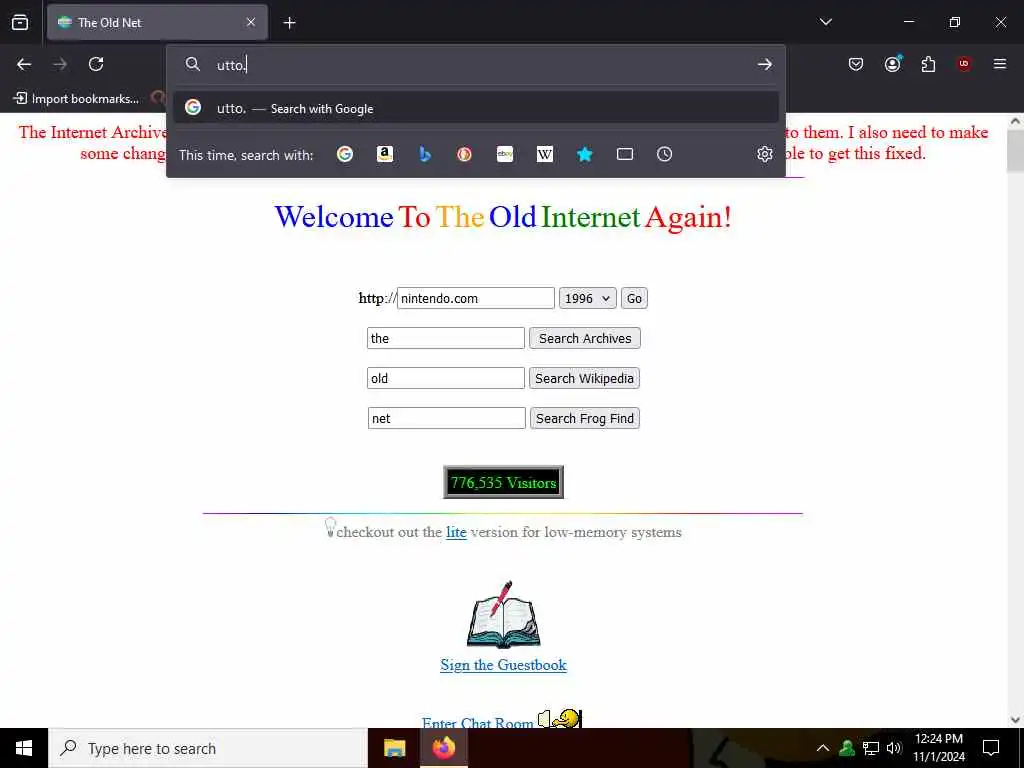
Task: Open File Explorer from taskbar
Action: tap(394, 748)
